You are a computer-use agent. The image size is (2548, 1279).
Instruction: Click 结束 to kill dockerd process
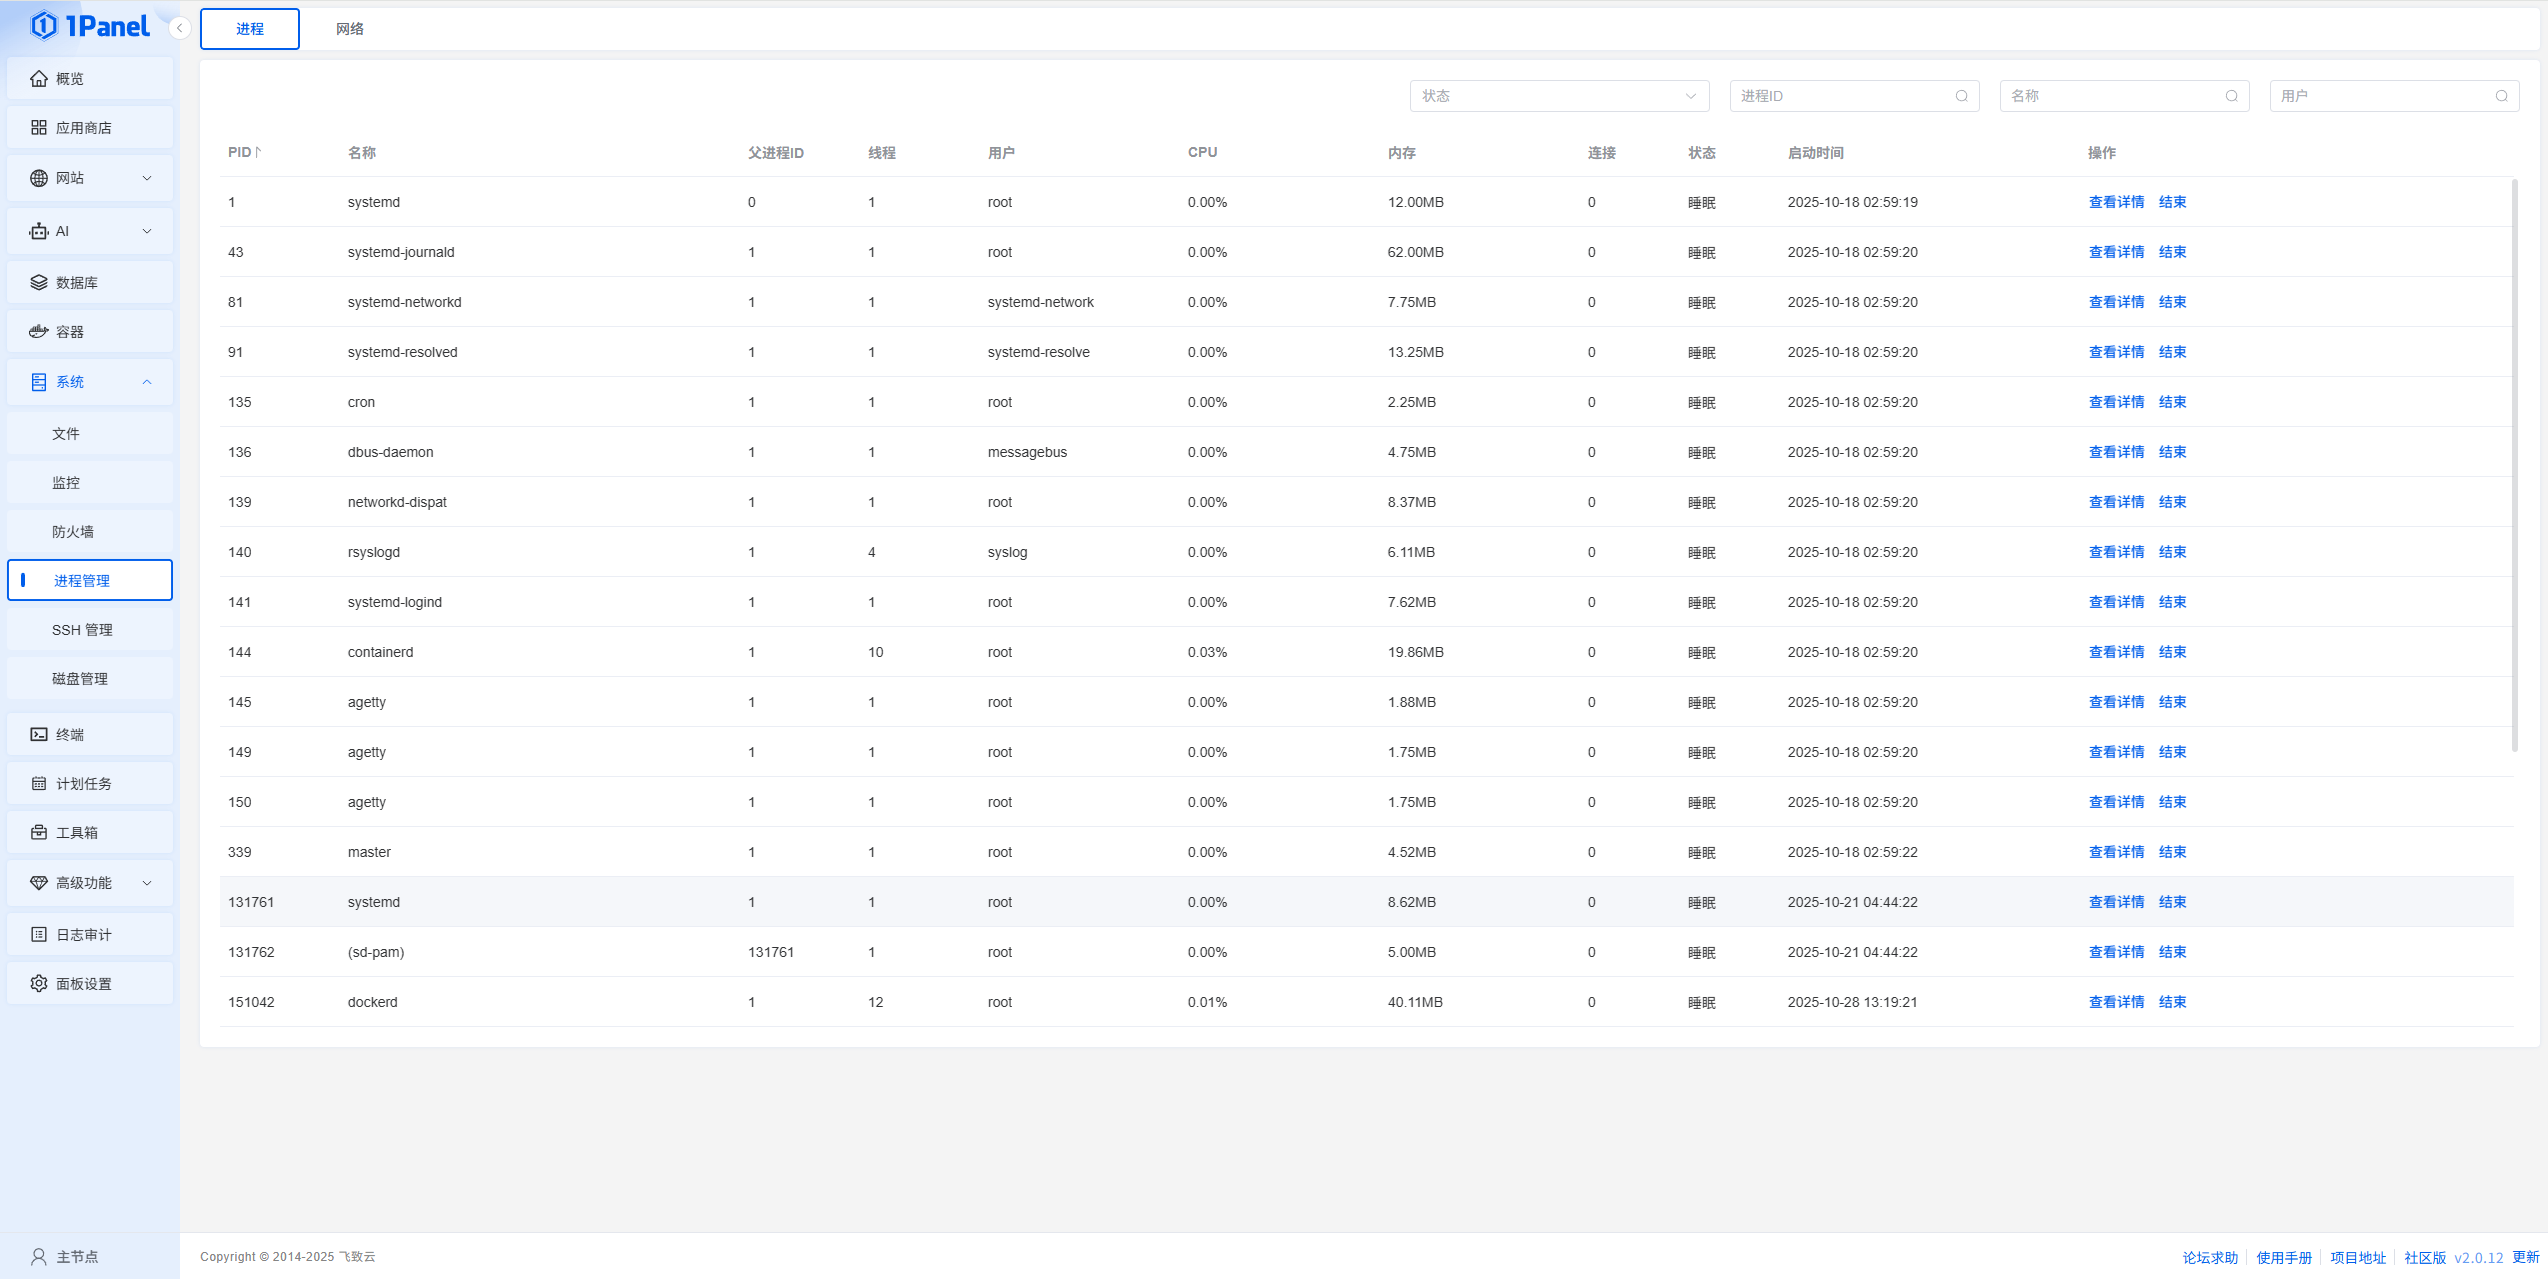click(x=2172, y=1002)
